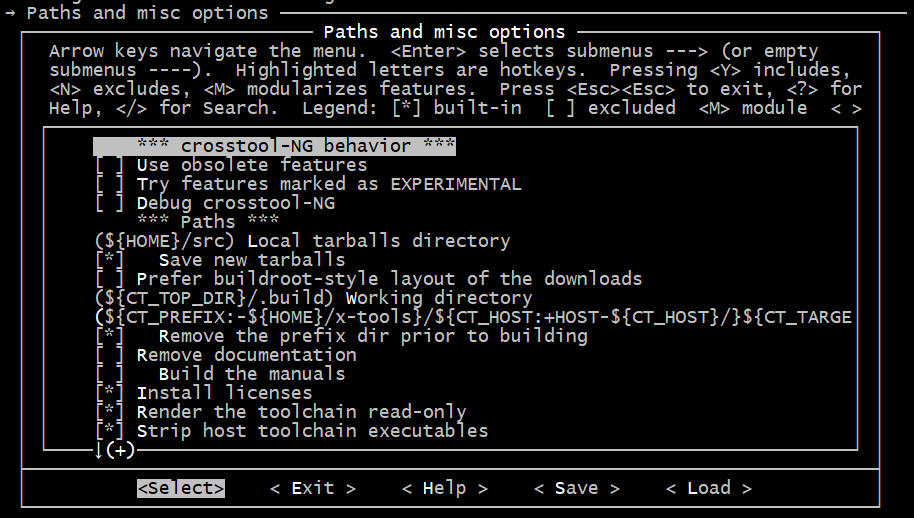Disable Save new tarballs option

pos(110,260)
